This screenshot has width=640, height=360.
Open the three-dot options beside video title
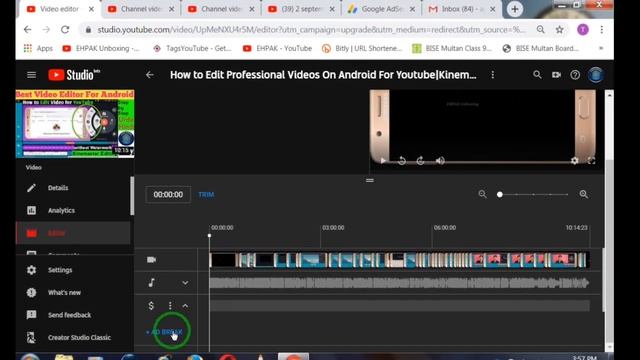click(x=493, y=75)
